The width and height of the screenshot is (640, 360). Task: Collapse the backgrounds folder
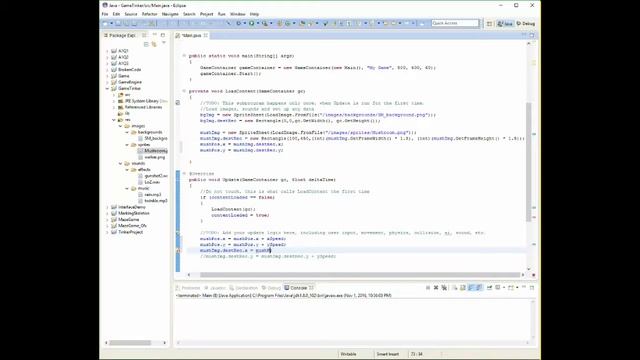coord(127,132)
